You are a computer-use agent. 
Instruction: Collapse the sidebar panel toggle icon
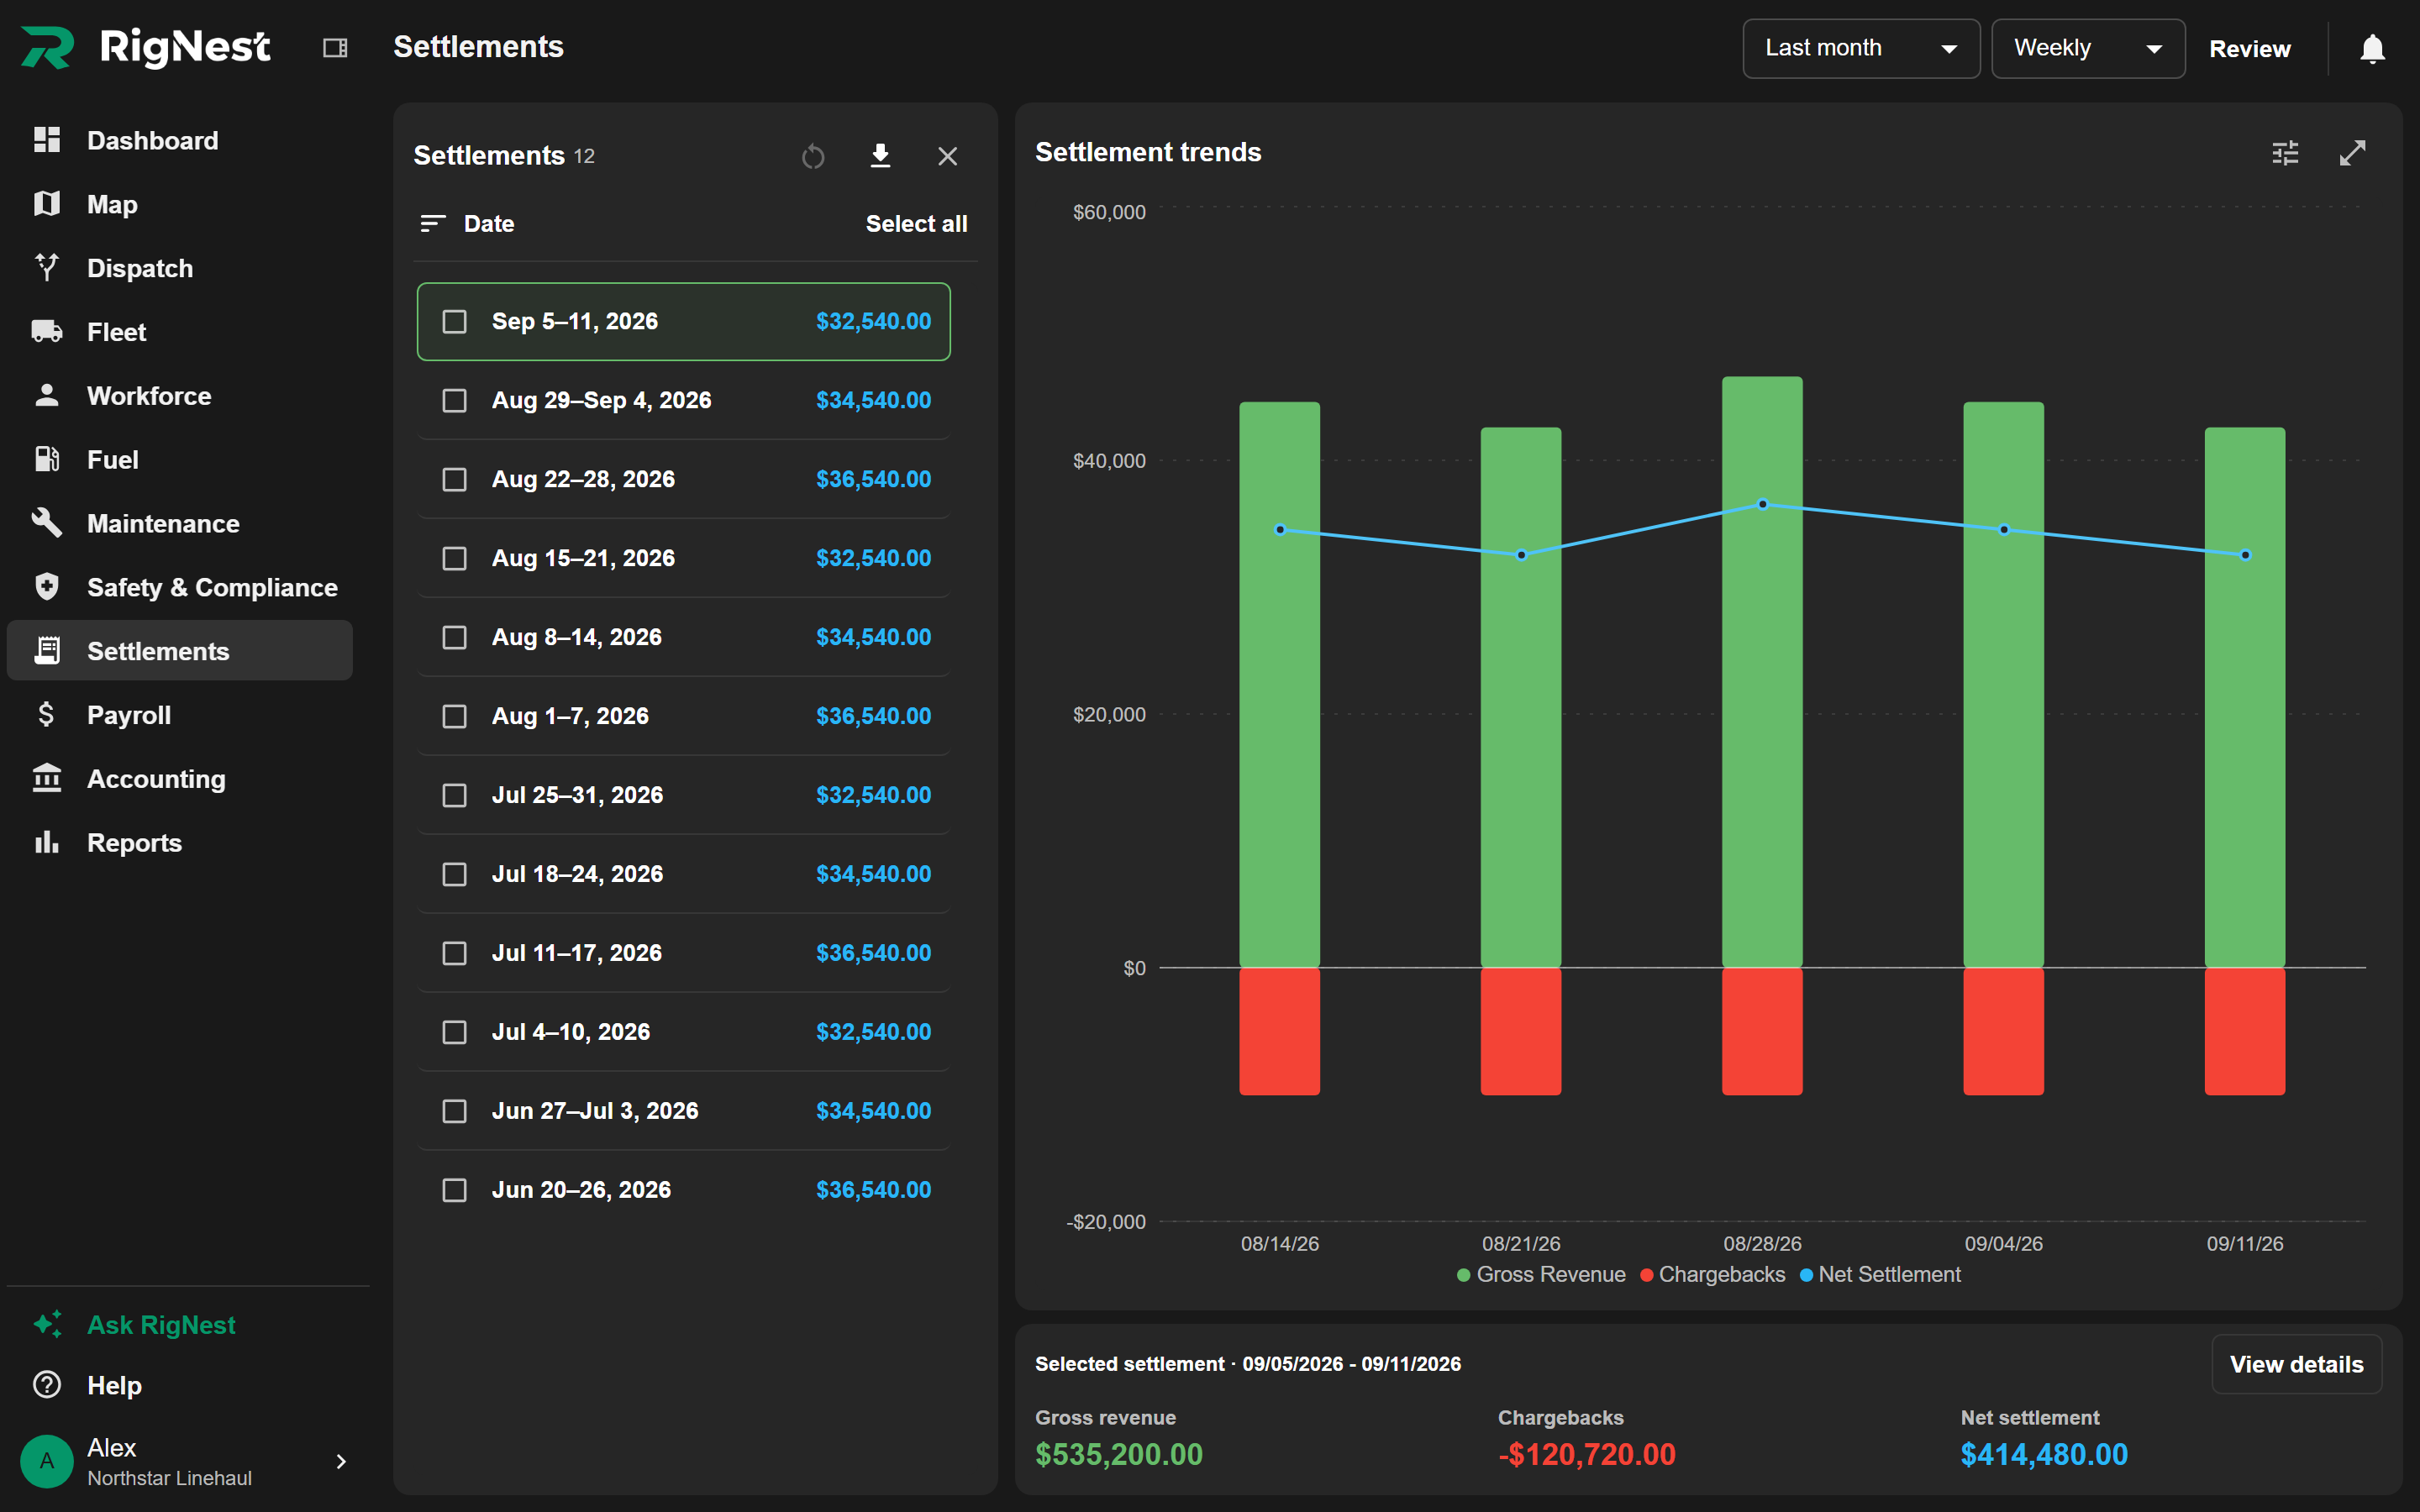(335, 48)
